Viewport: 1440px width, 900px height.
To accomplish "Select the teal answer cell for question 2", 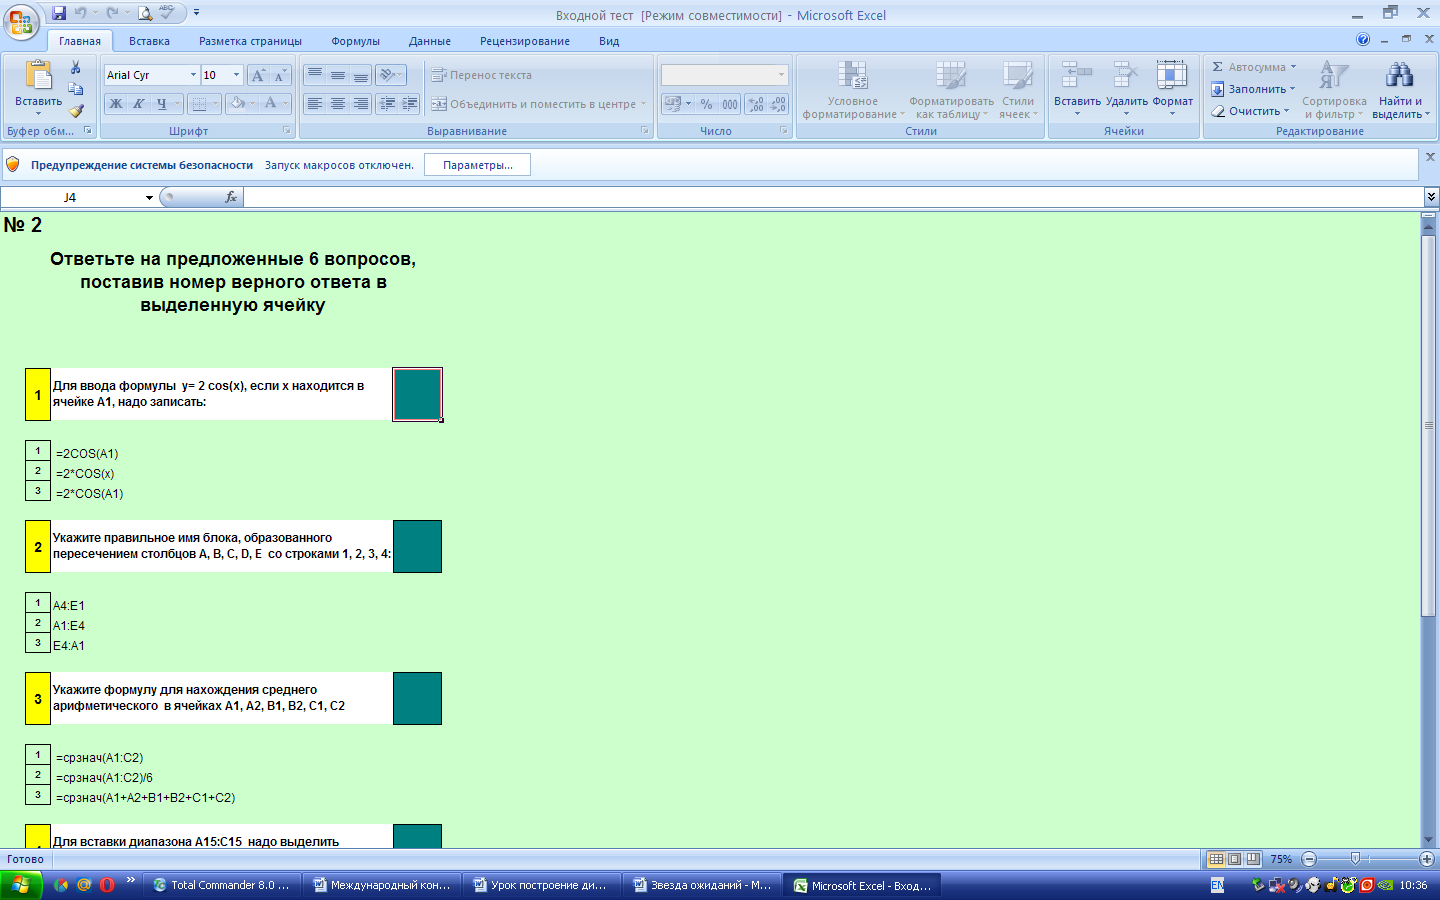I will [x=417, y=546].
